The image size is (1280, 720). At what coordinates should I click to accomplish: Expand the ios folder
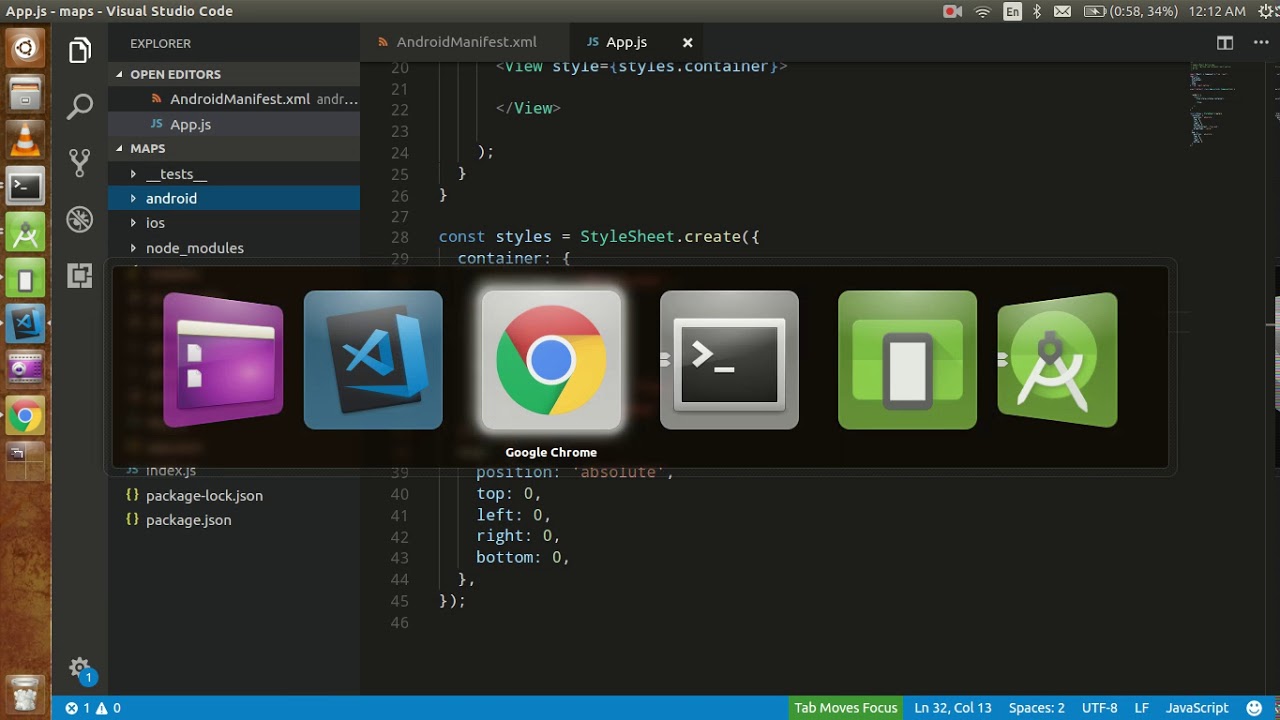(234, 223)
